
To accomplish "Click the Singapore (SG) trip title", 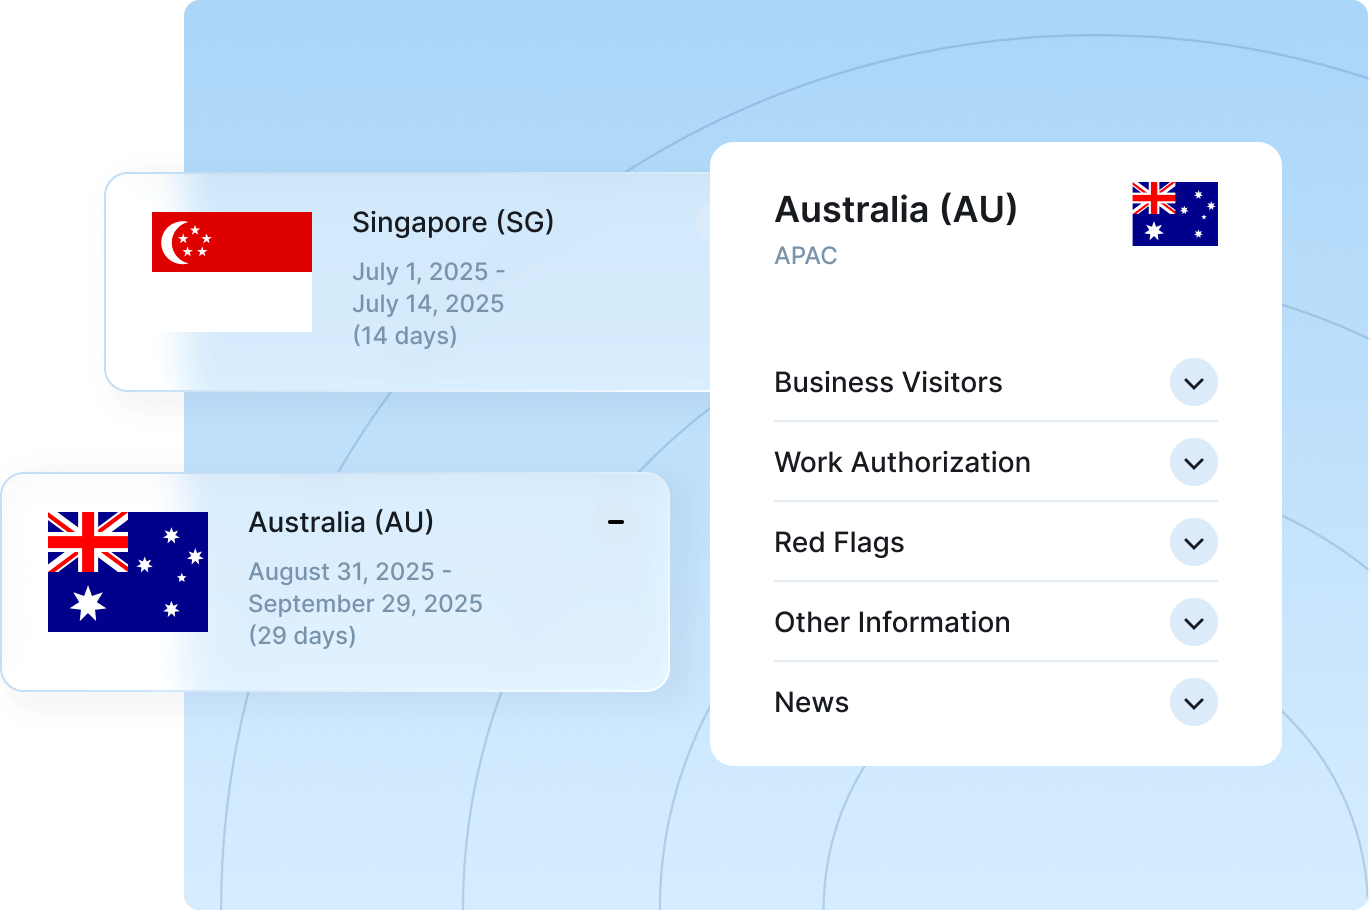I will 452,222.
